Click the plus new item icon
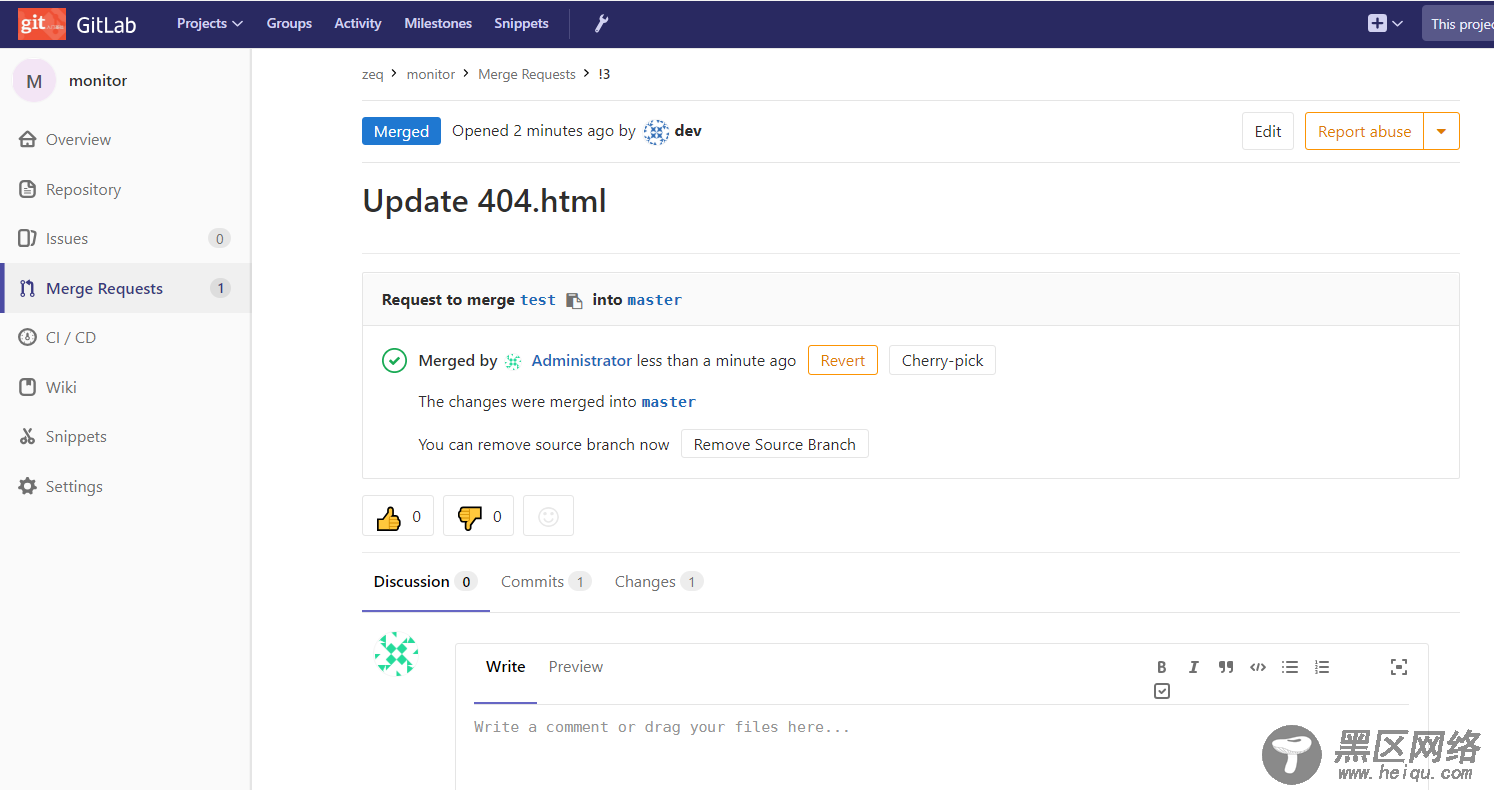 coord(1377,23)
